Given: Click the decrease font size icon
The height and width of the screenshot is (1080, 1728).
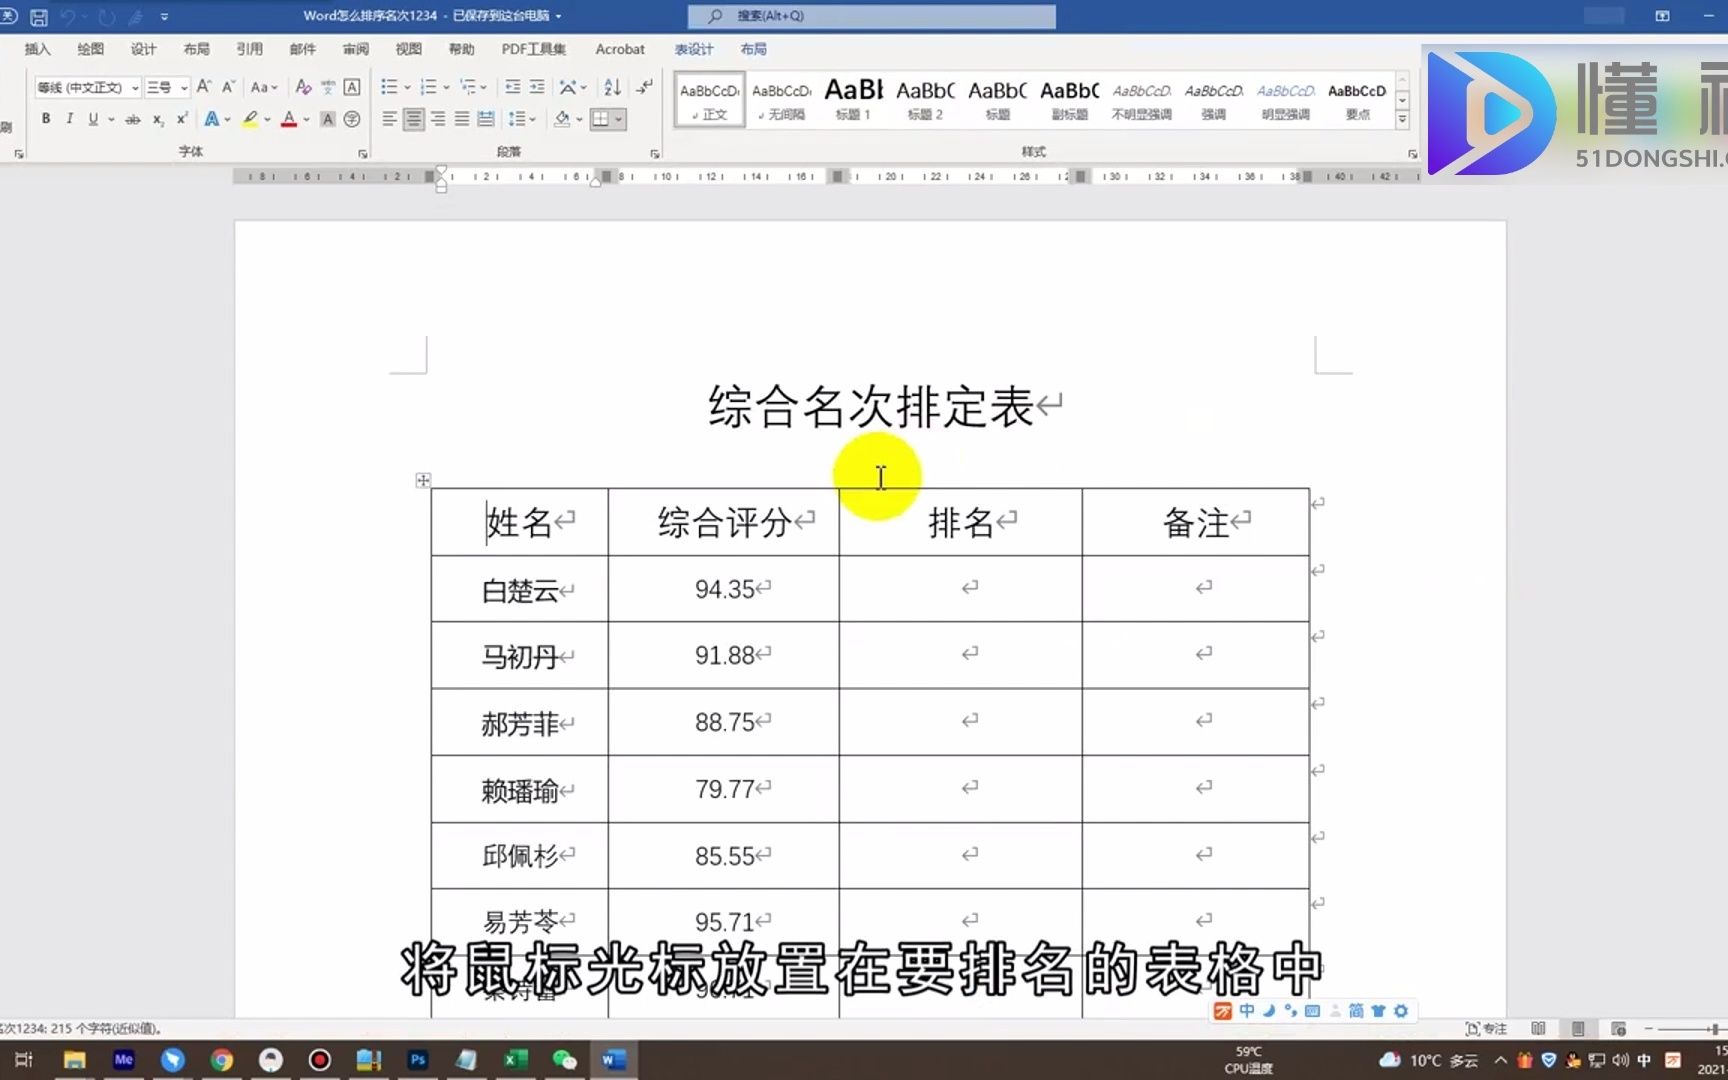Looking at the screenshot, I should pos(228,87).
